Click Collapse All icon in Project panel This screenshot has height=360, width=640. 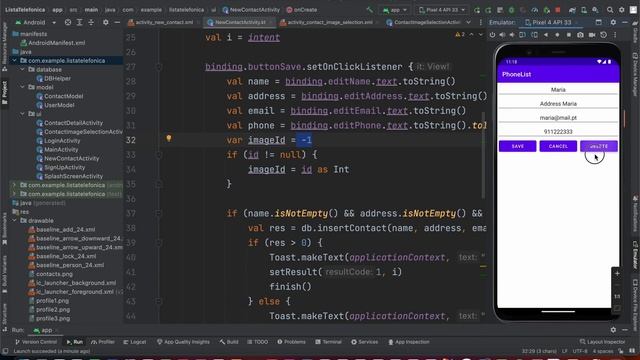coord(91,22)
